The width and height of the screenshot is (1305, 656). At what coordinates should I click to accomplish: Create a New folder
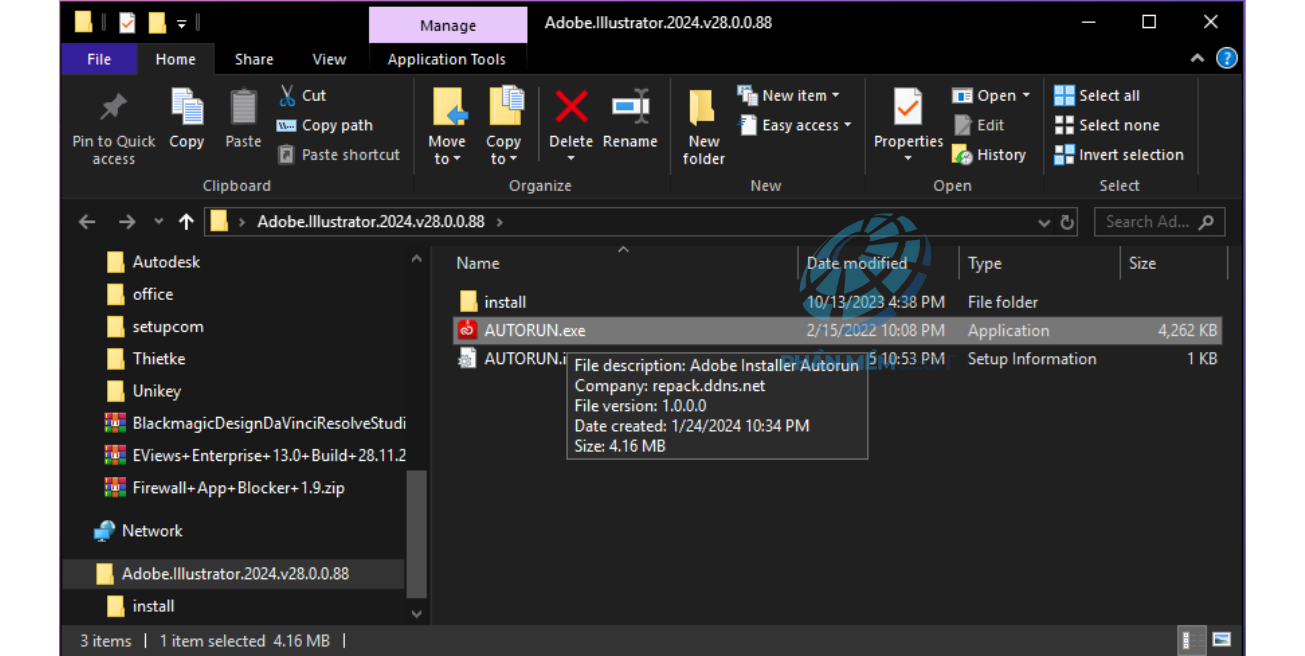tap(704, 128)
